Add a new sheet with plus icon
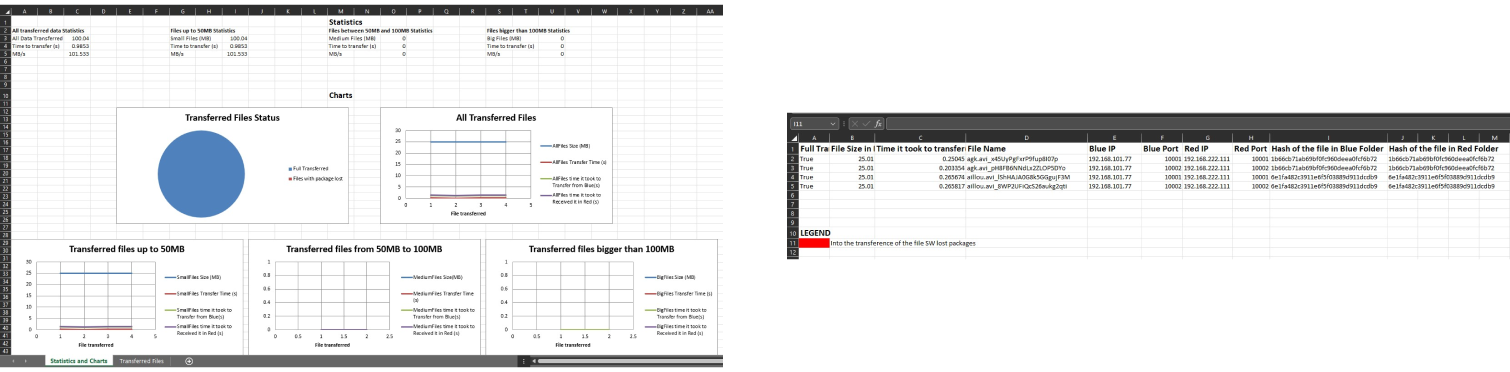This screenshot has height=372, width=1510. (x=189, y=361)
